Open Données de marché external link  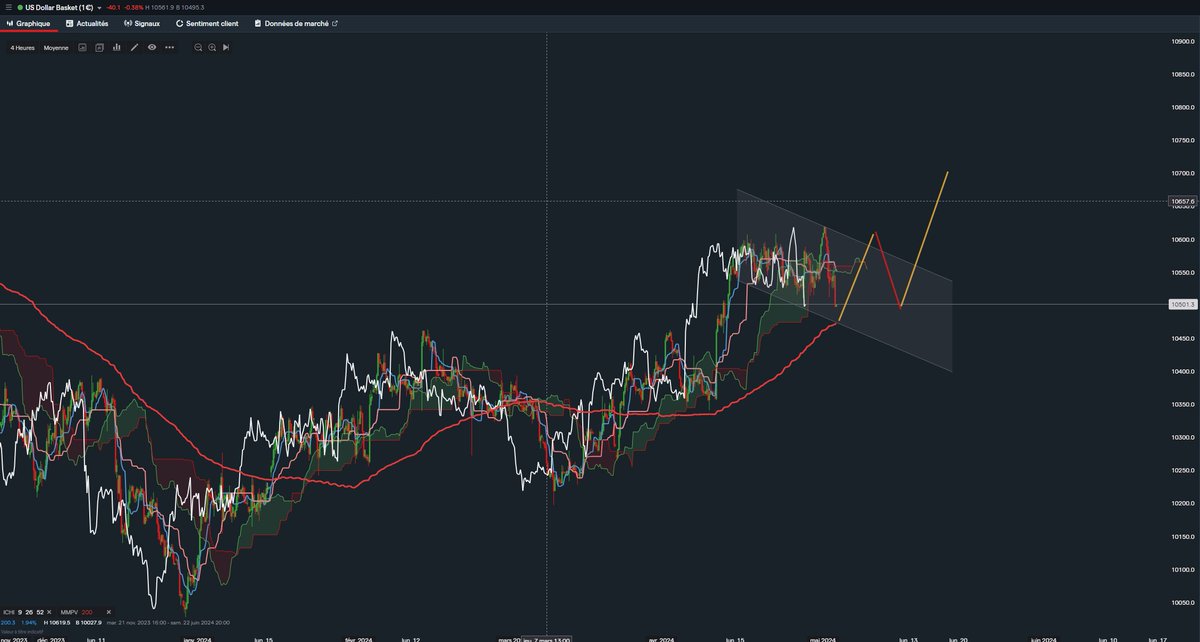click(296, 23)
